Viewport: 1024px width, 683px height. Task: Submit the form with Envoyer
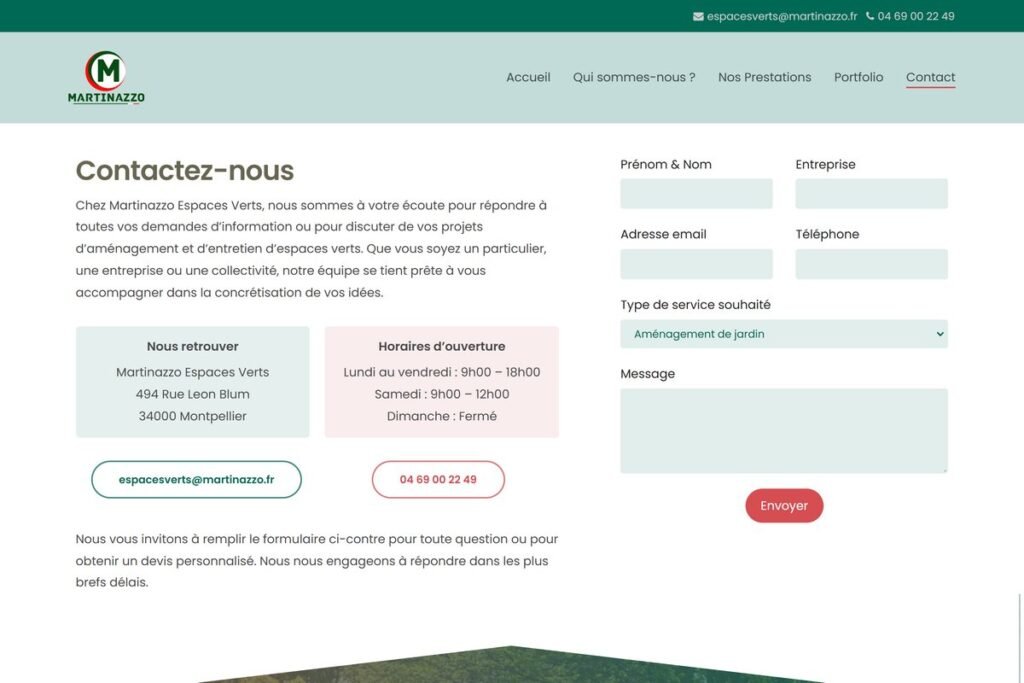click(784, 506)
